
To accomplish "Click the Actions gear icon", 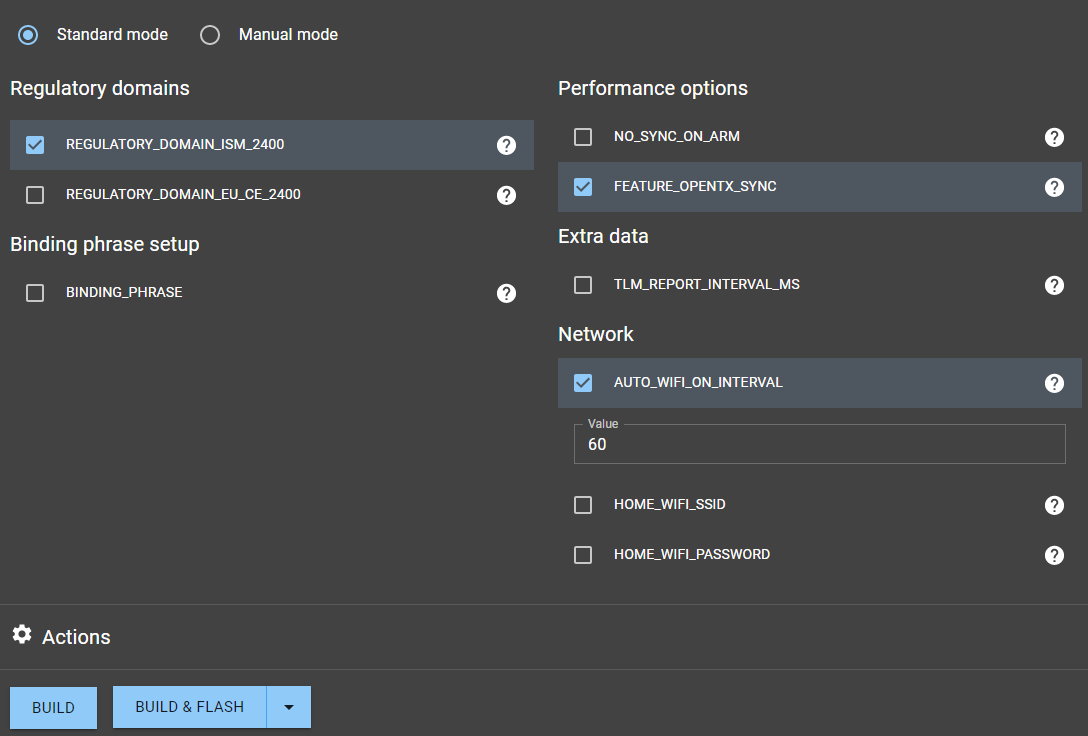I will pos(22,634).
